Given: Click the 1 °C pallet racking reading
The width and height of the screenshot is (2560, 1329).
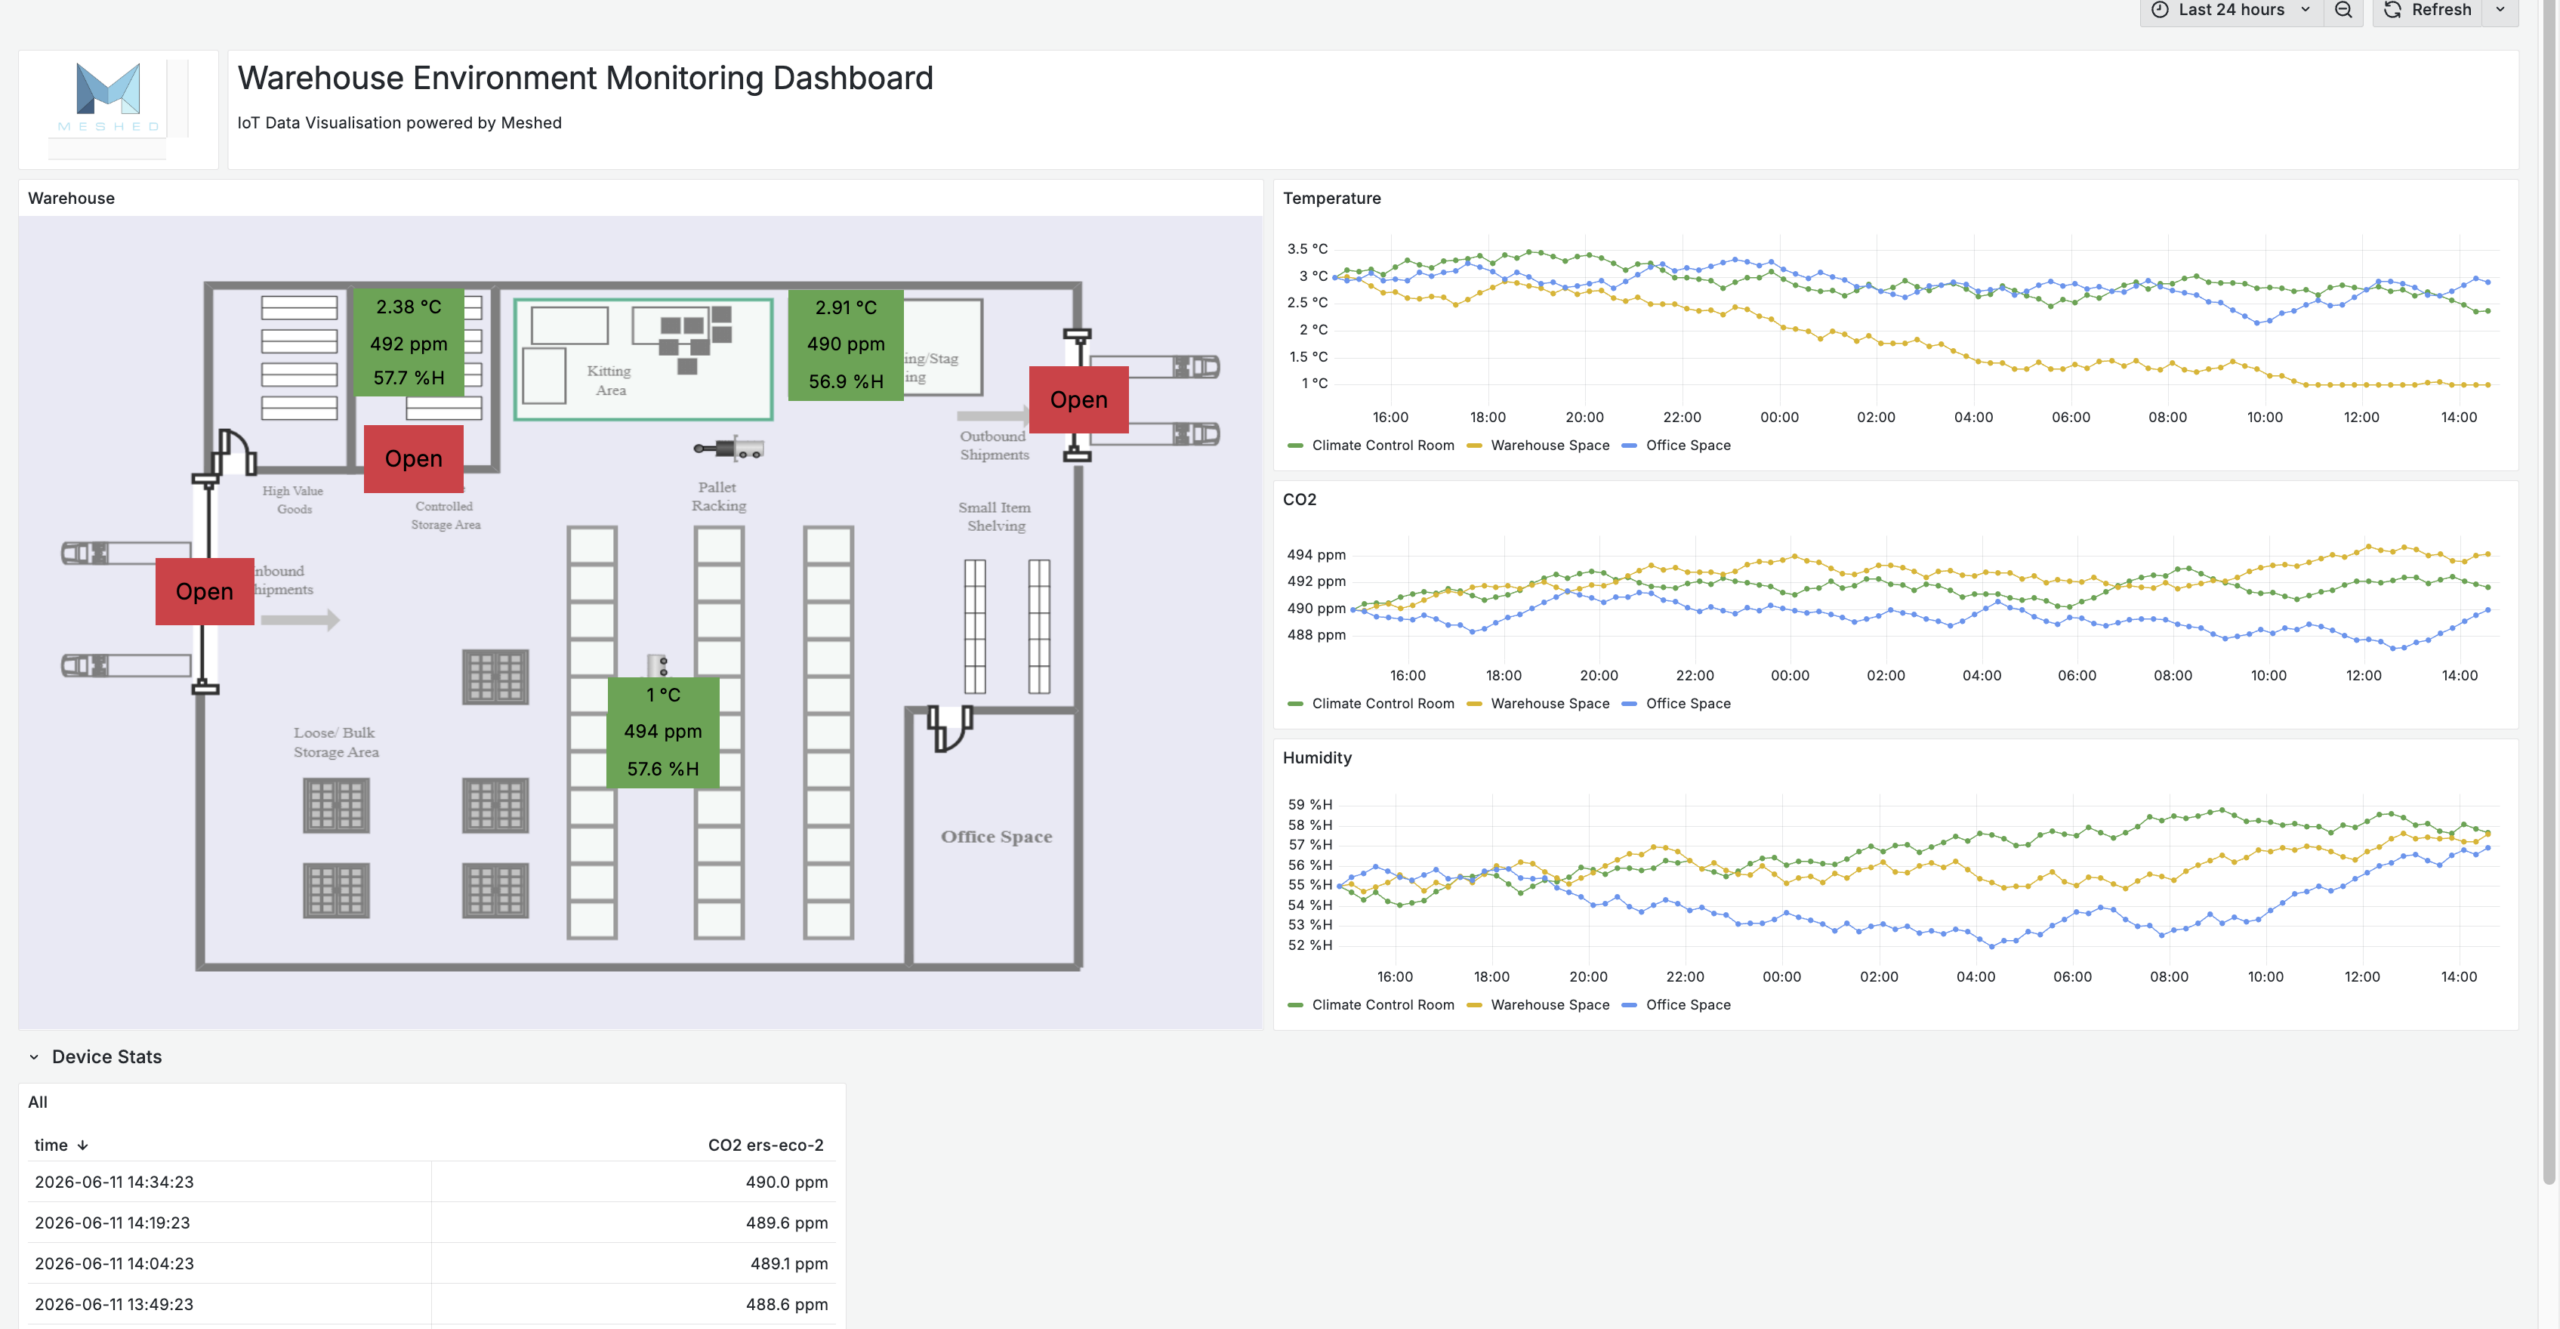Looking at the screenshot, I should click(662, 694).
